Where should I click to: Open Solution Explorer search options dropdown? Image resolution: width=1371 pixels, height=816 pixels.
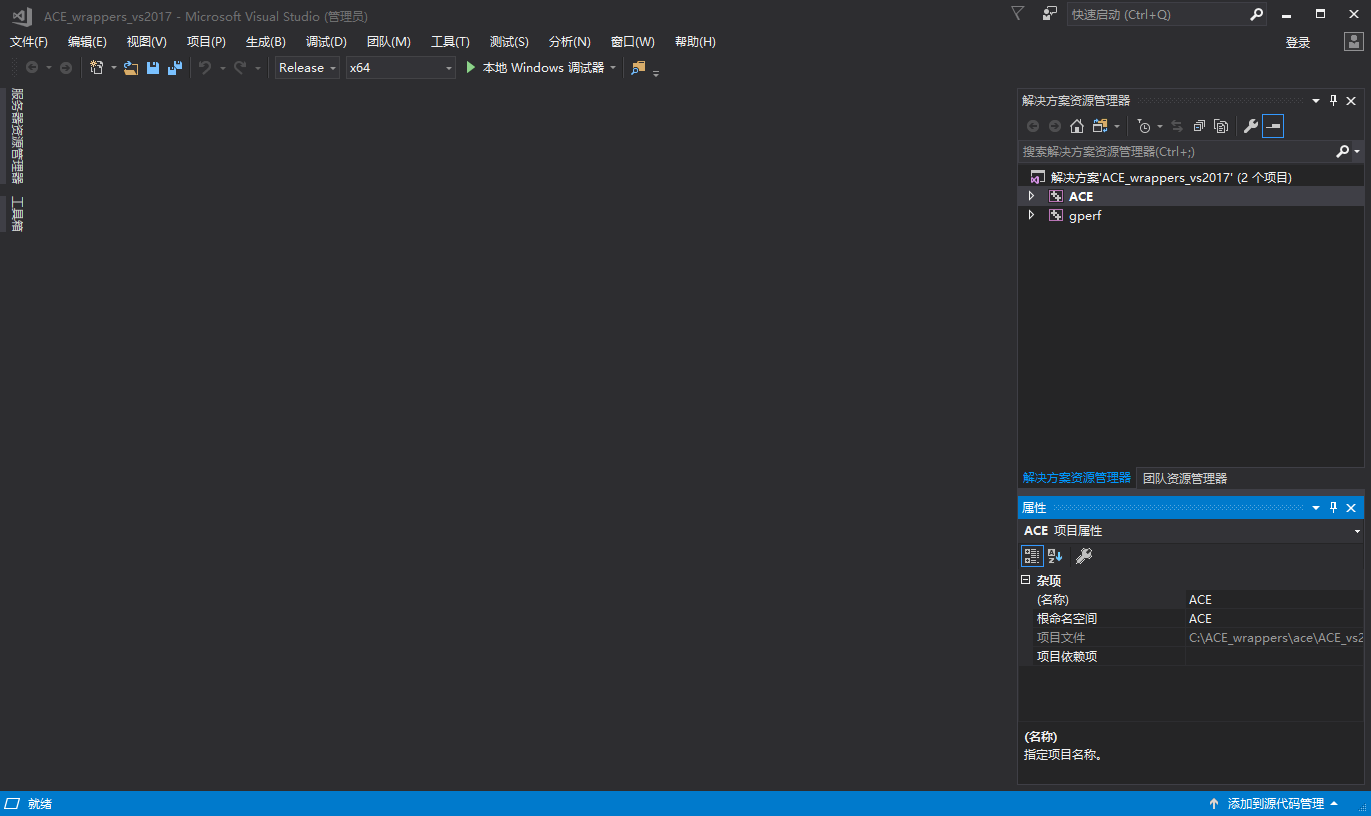pyautogui.click(x=1357, y=152)
